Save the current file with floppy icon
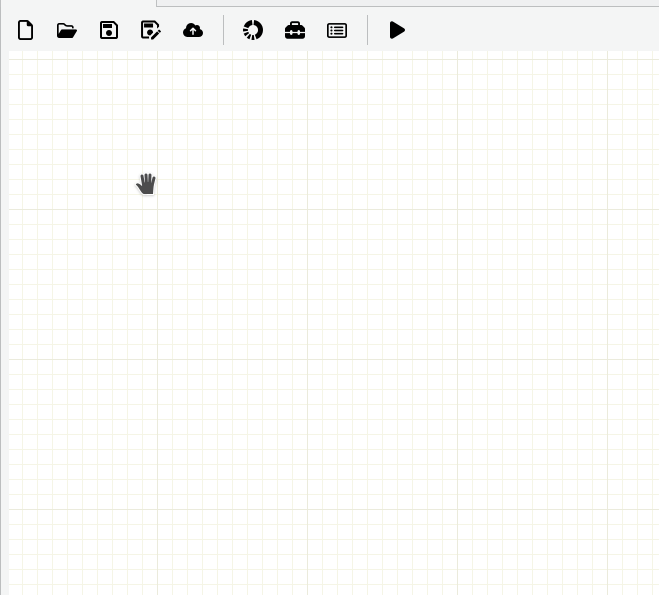 pyautogui.click(x=109, y=30)
